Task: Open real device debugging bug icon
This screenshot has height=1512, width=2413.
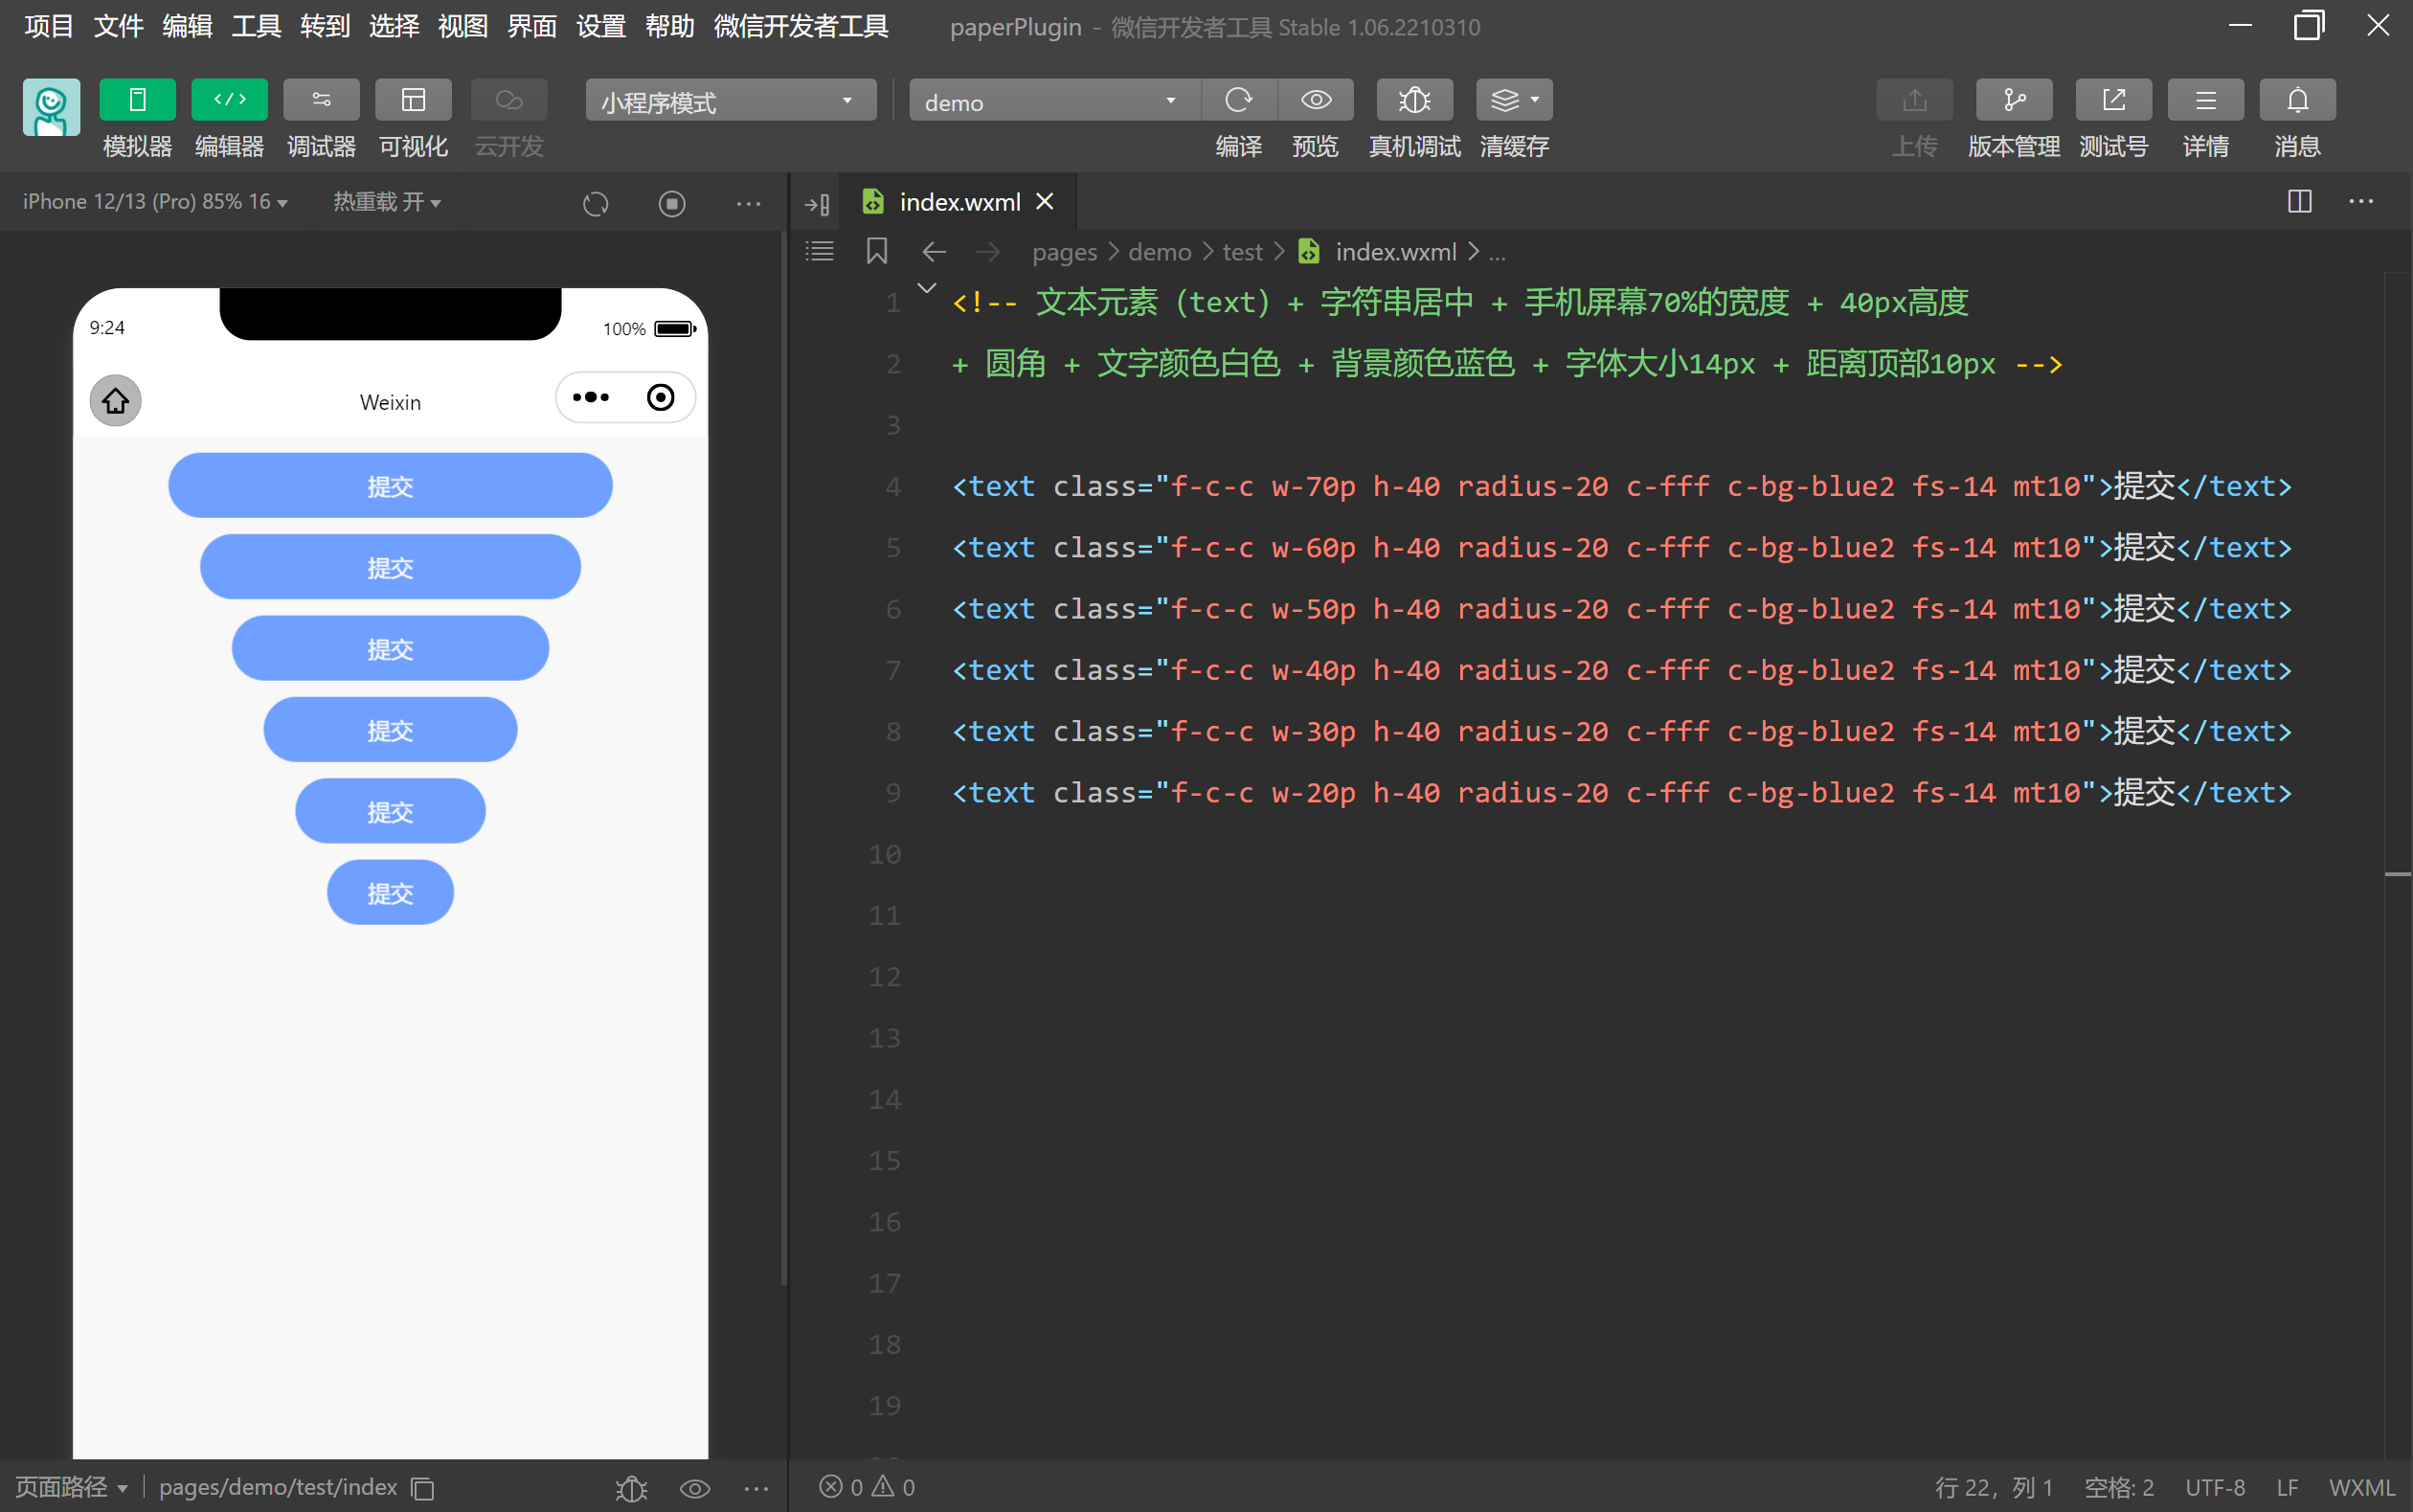Action: pos(1414,100)
